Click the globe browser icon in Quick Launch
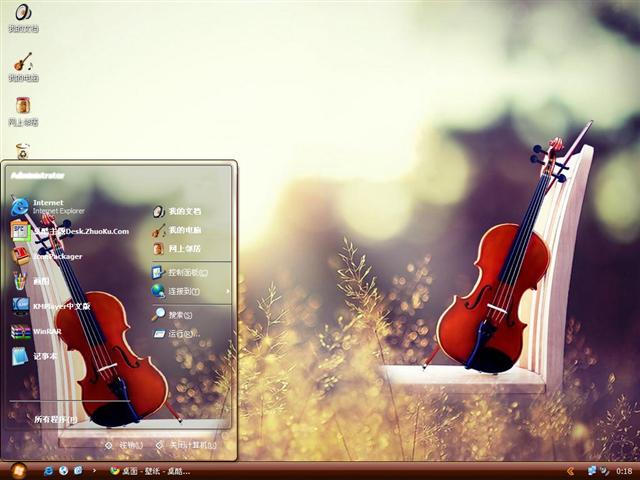 pos(63,471)
